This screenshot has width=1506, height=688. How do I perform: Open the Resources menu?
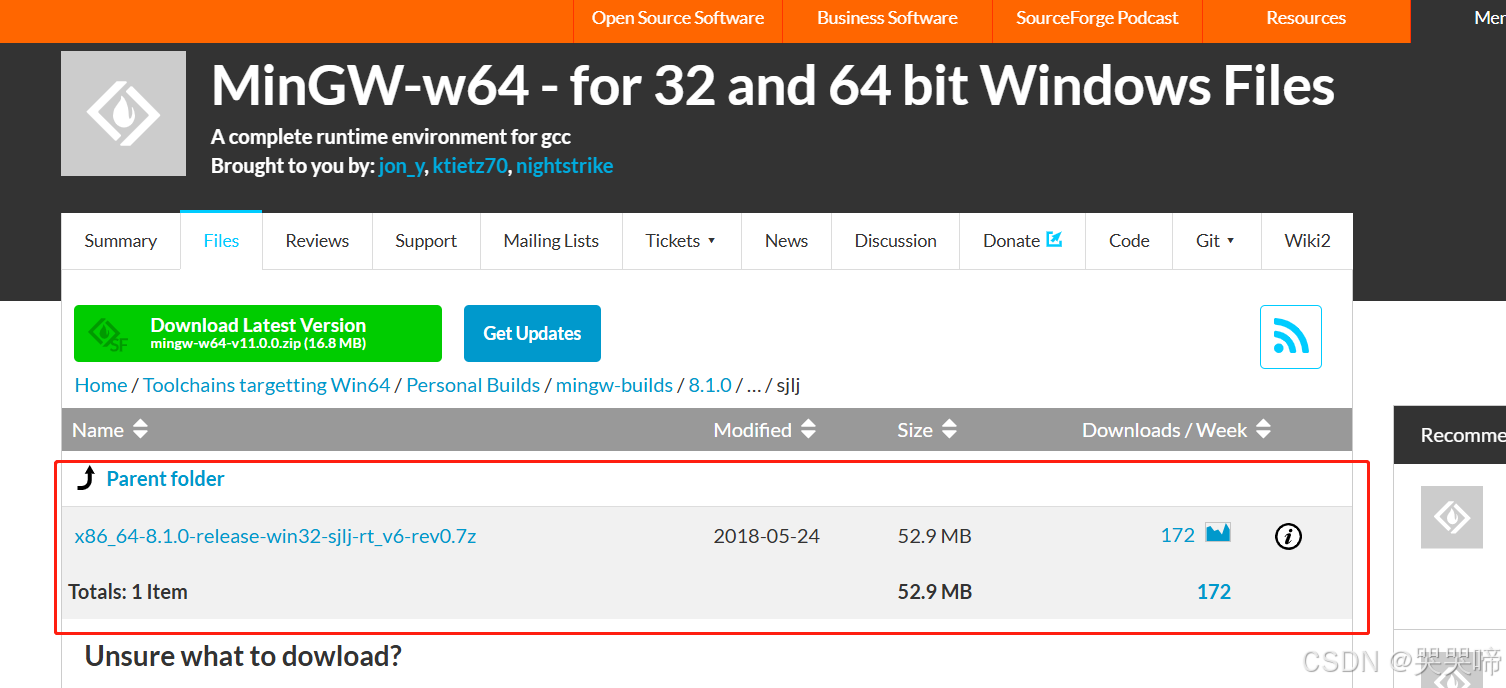coord(1306,19)
